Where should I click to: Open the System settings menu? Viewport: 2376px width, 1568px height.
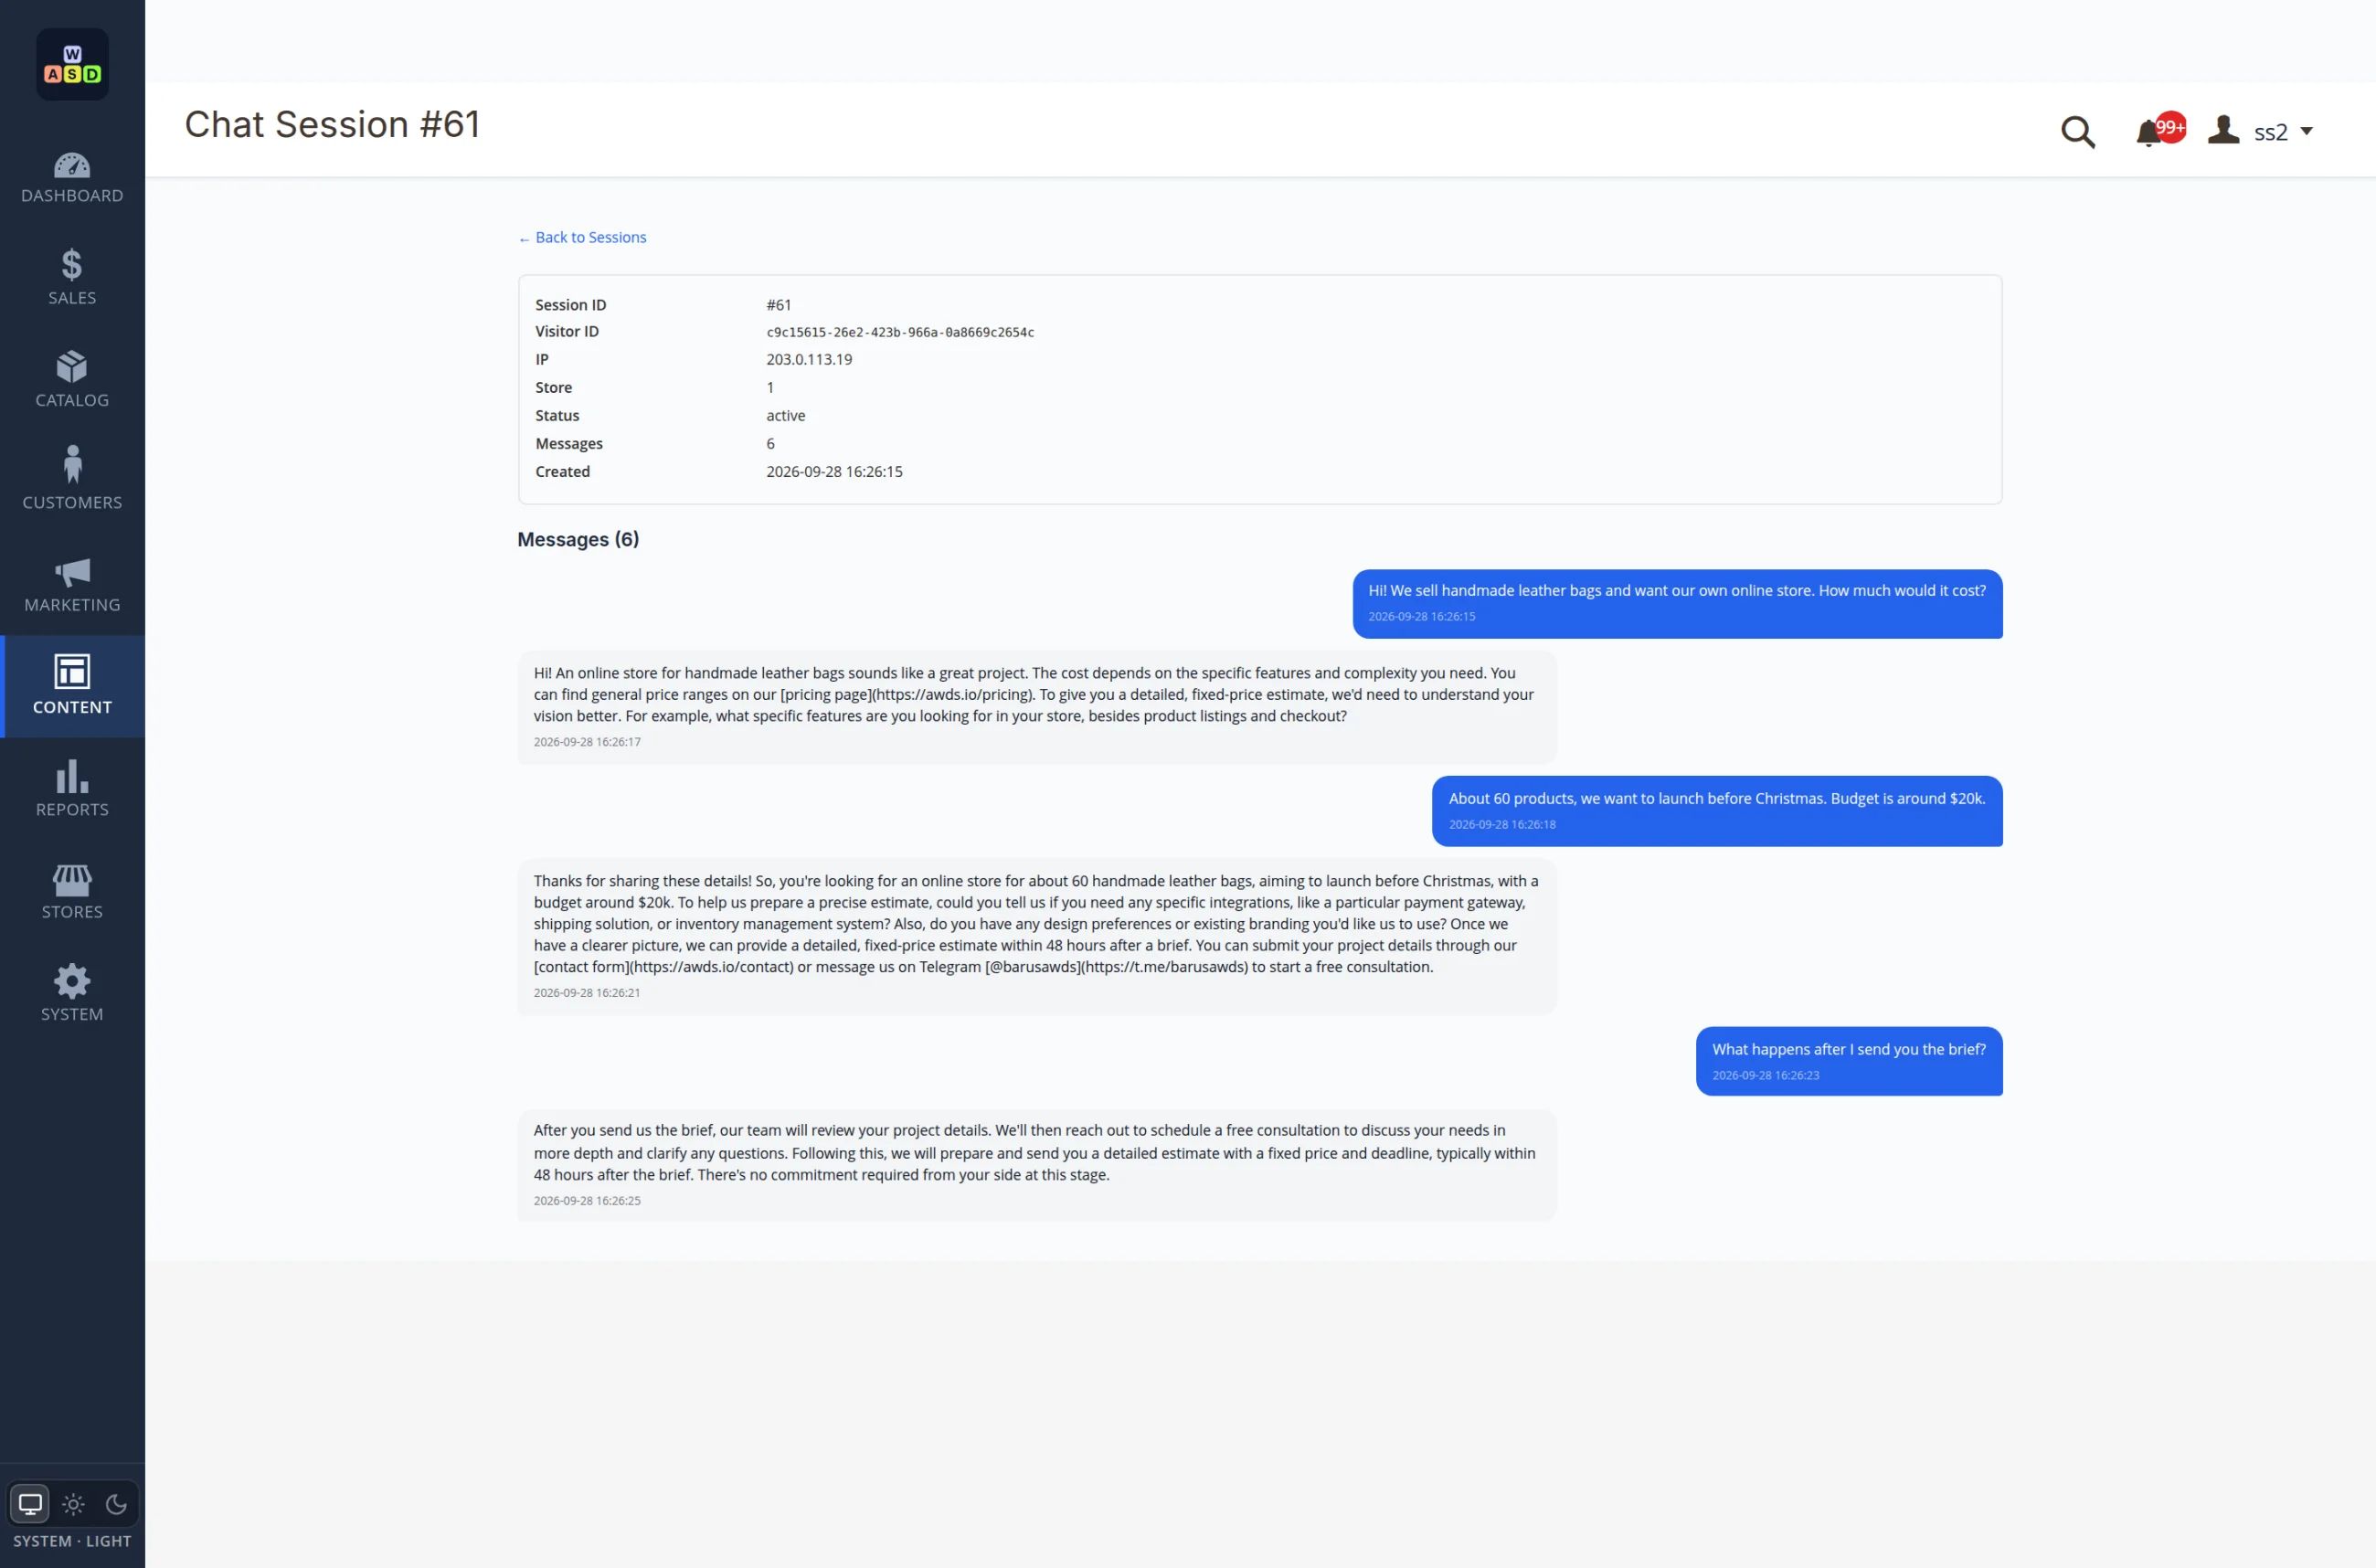click(72, 994)
